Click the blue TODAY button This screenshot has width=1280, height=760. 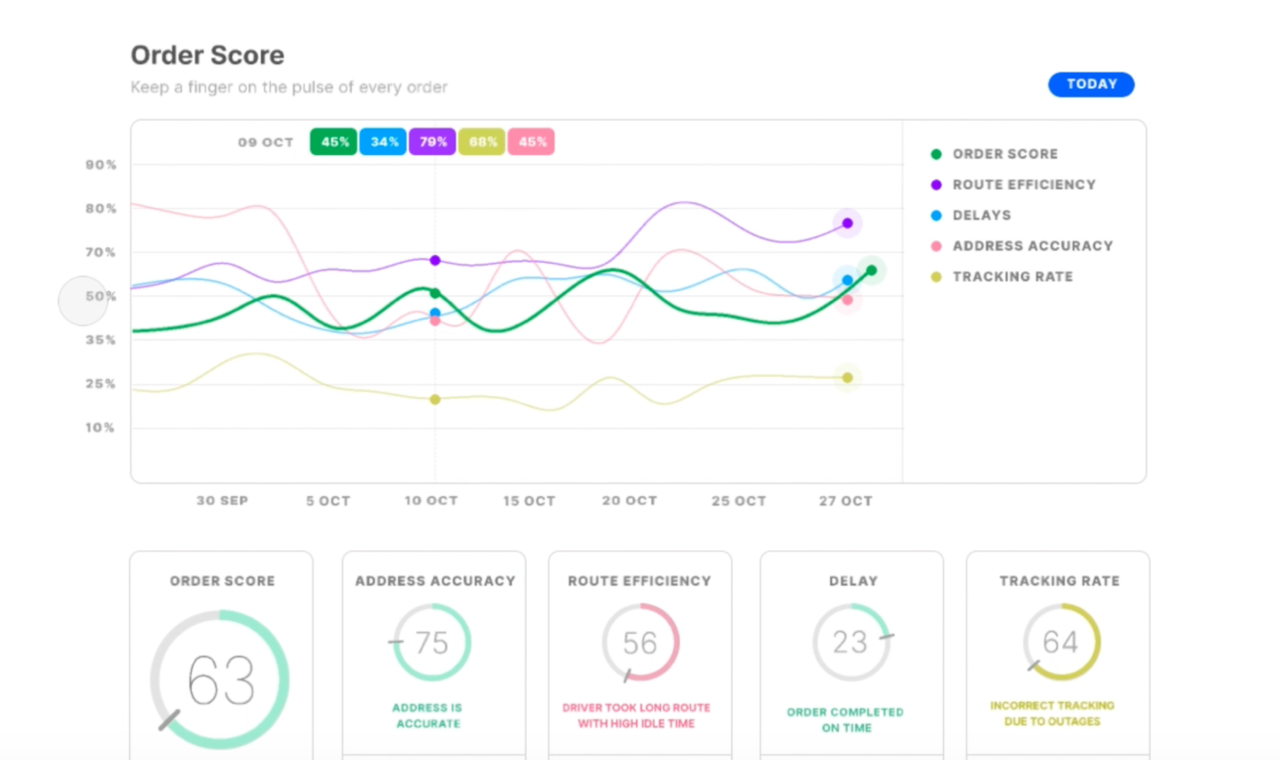(x=1091, y=84)
